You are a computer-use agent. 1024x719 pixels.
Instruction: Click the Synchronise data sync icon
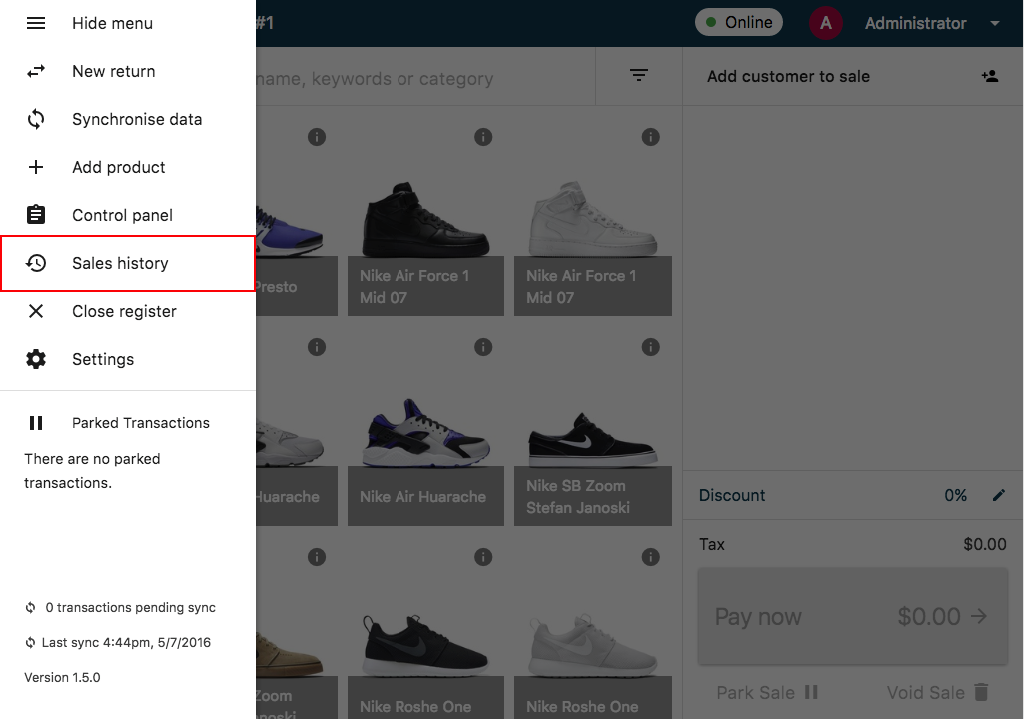[36, 120]
